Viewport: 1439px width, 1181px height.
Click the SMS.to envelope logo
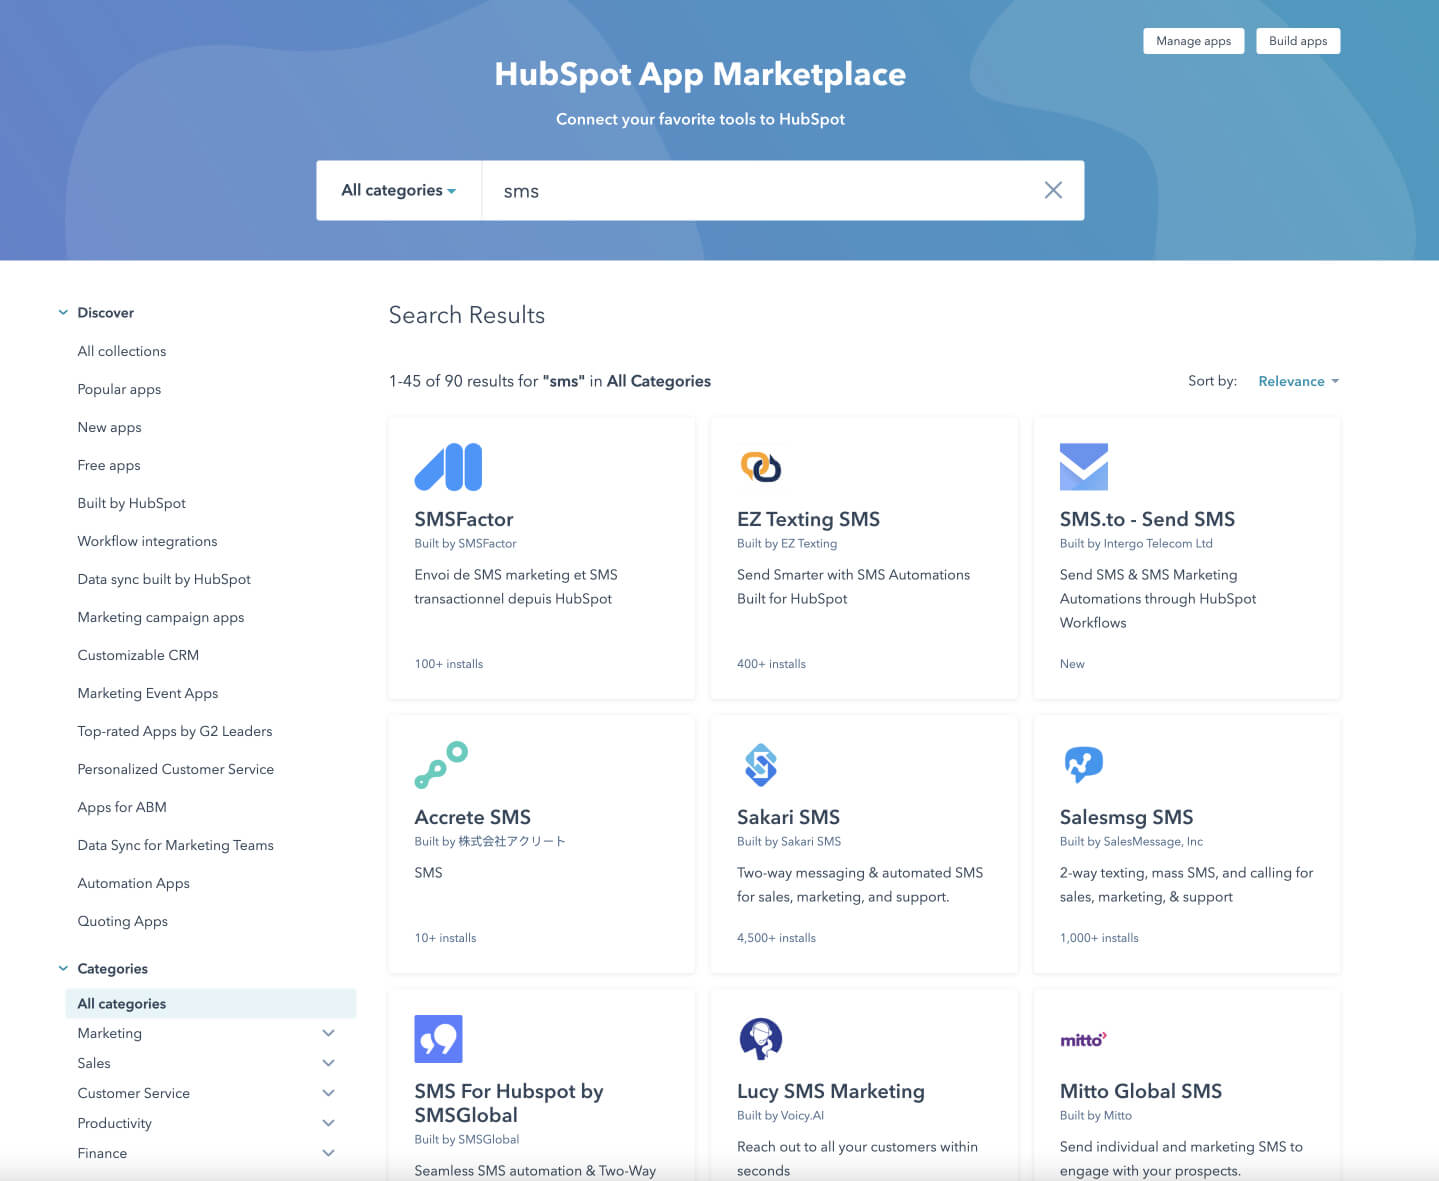pyautogui.click(x=1084, y=467)
